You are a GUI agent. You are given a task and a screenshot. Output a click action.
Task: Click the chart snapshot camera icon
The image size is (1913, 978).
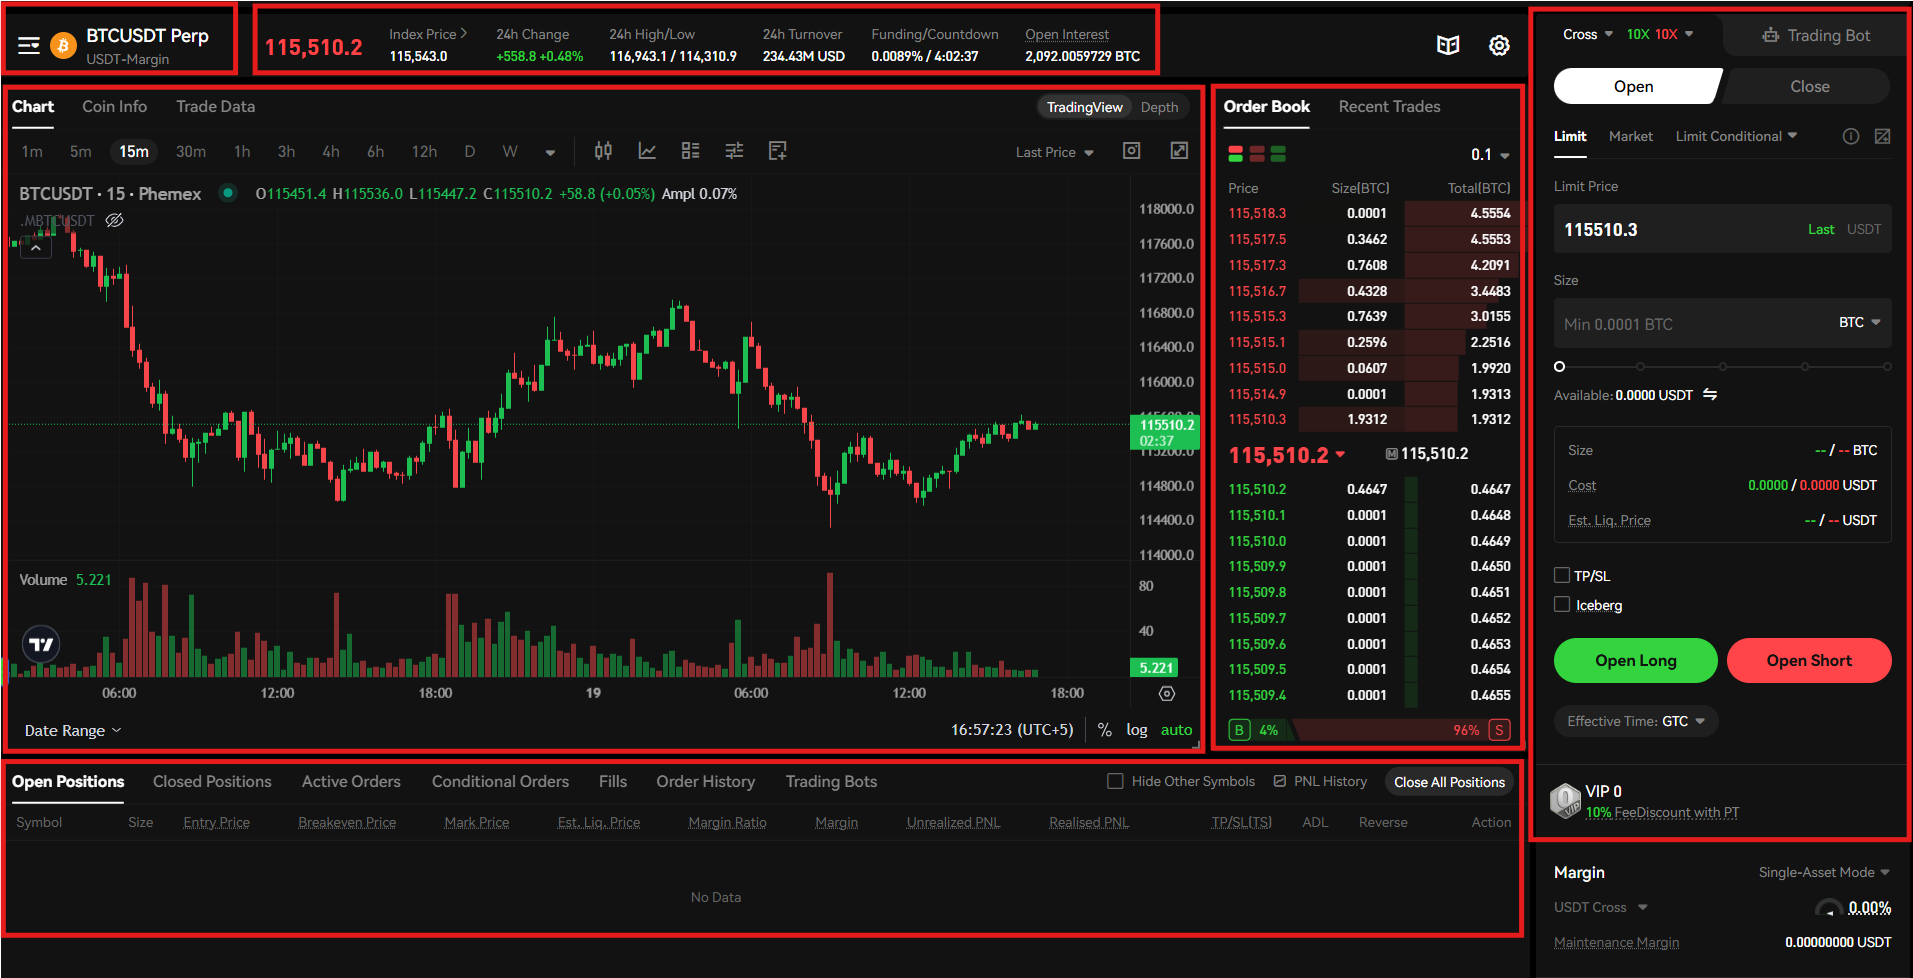(1131, 150)
